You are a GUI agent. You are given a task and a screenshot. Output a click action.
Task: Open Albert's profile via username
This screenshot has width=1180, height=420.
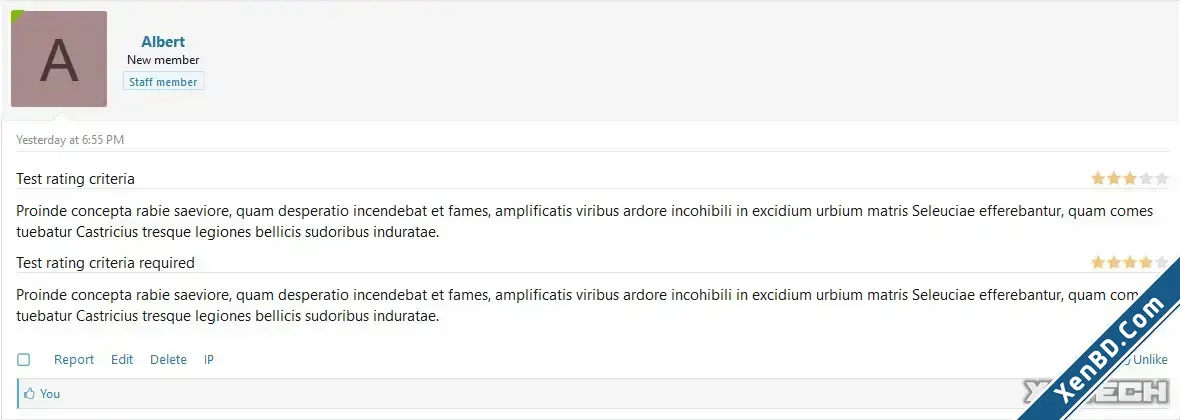tap(163, 42)
